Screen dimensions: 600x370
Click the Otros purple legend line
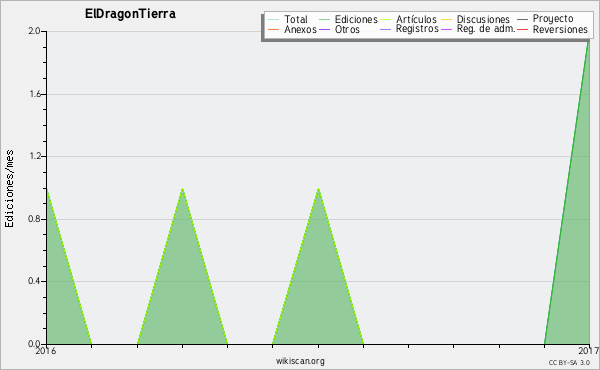pos(324,29)
